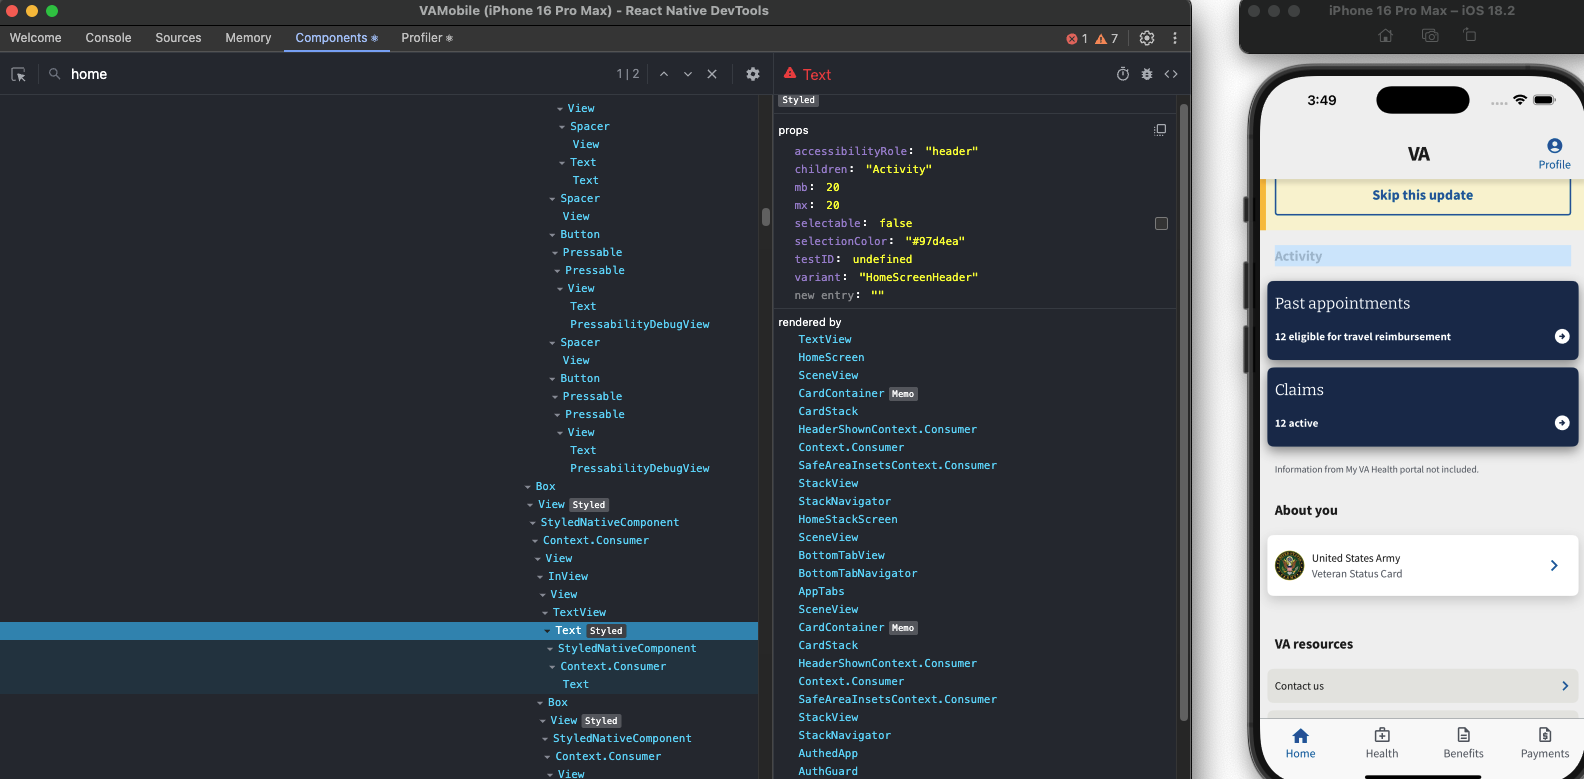Open Components view settings gear
The width and height of the screenshot is (1584, 779).
(x=753, y=75)
